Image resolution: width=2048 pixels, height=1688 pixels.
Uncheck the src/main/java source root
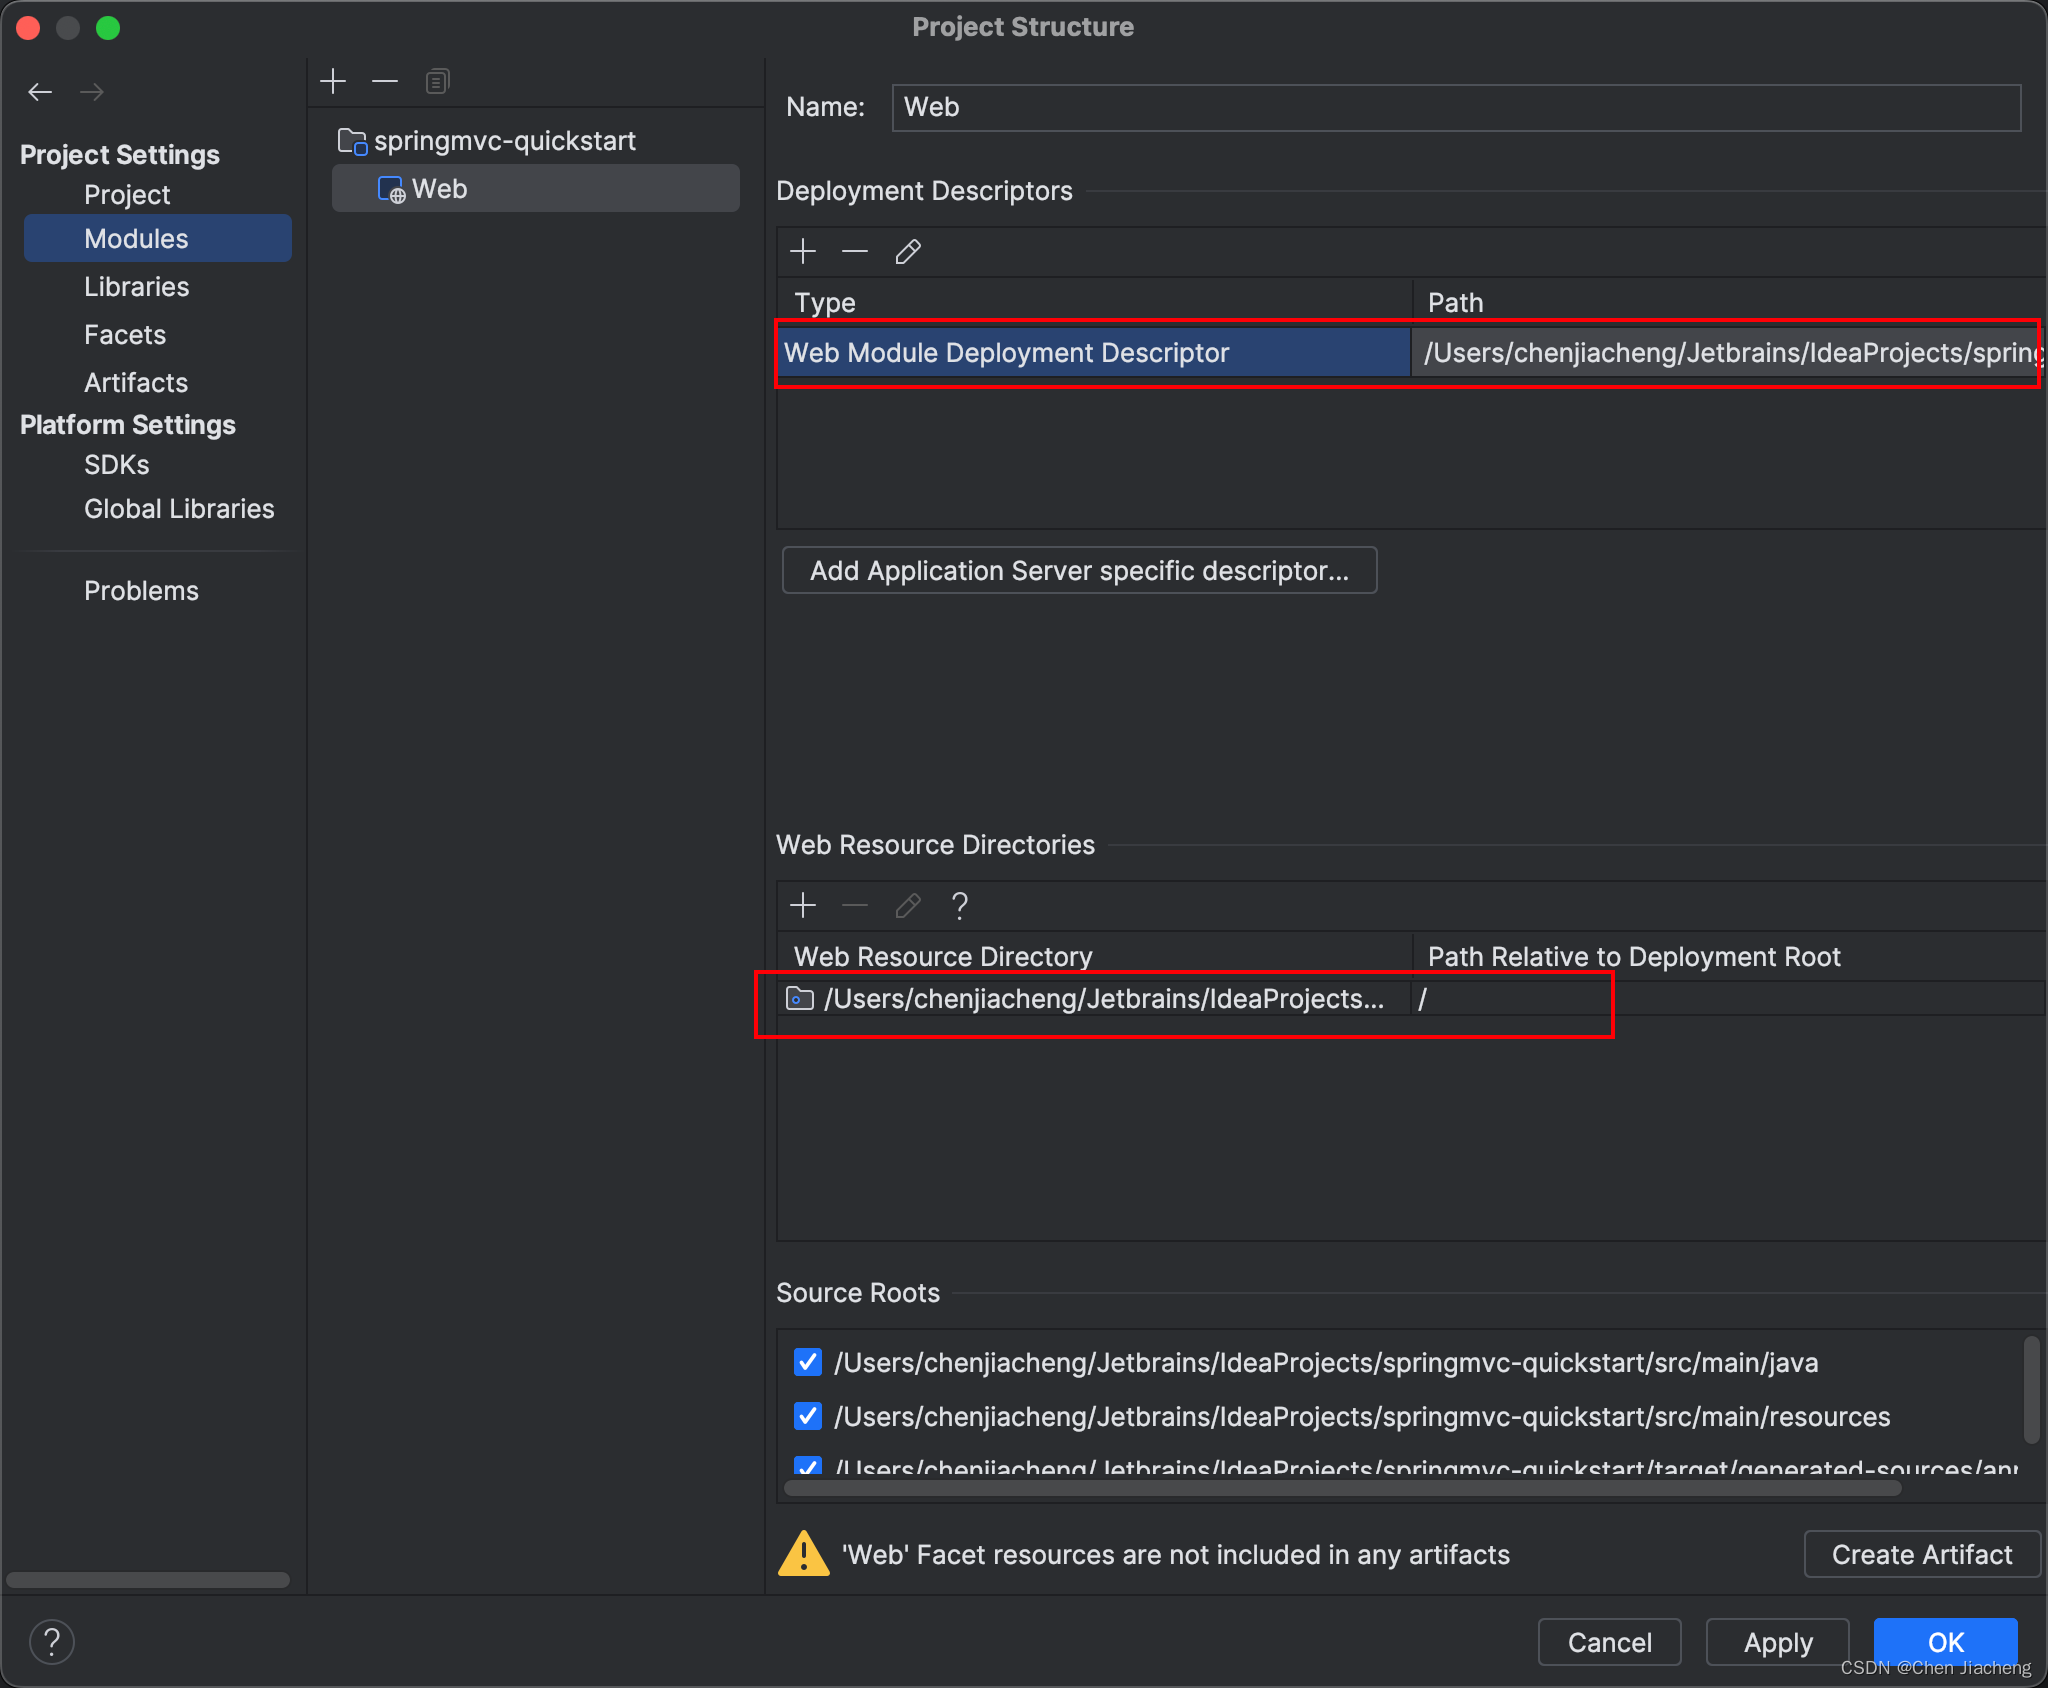coord(808,1362)
